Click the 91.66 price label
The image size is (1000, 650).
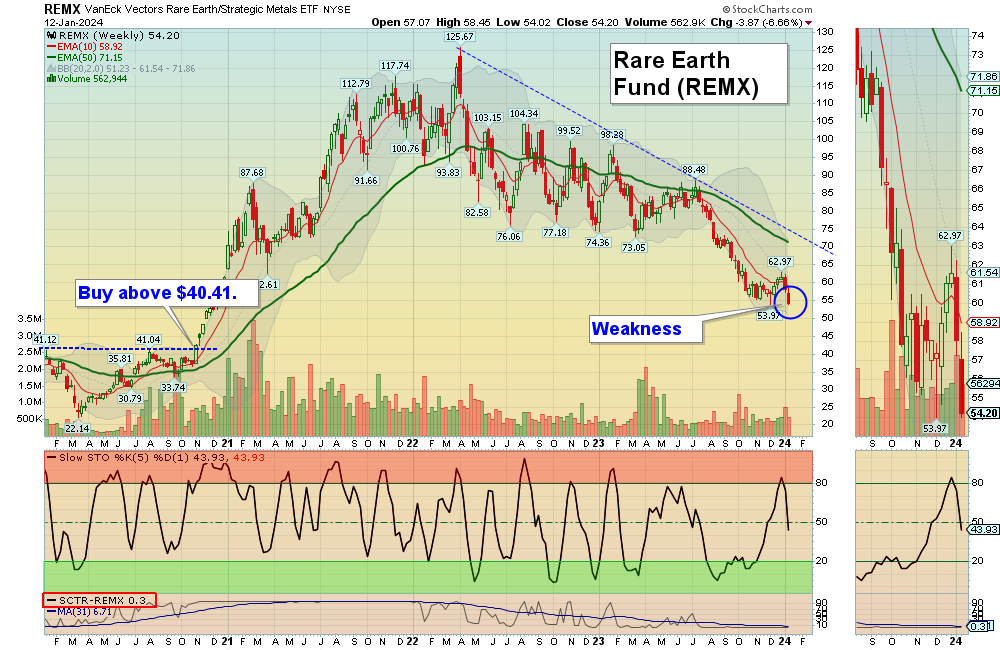click(x=366, y=181)
